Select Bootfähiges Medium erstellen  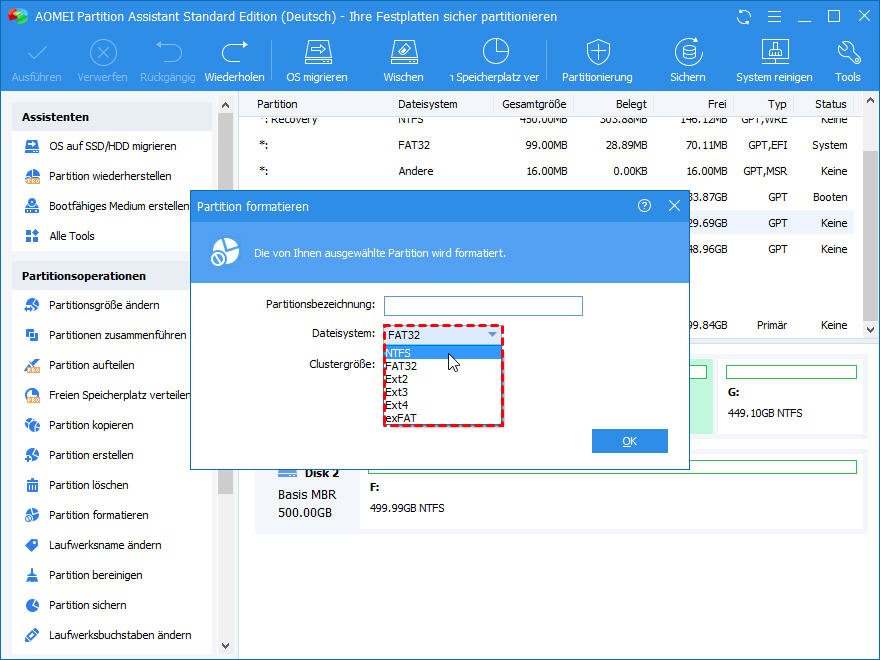click(x=107, y=206)
